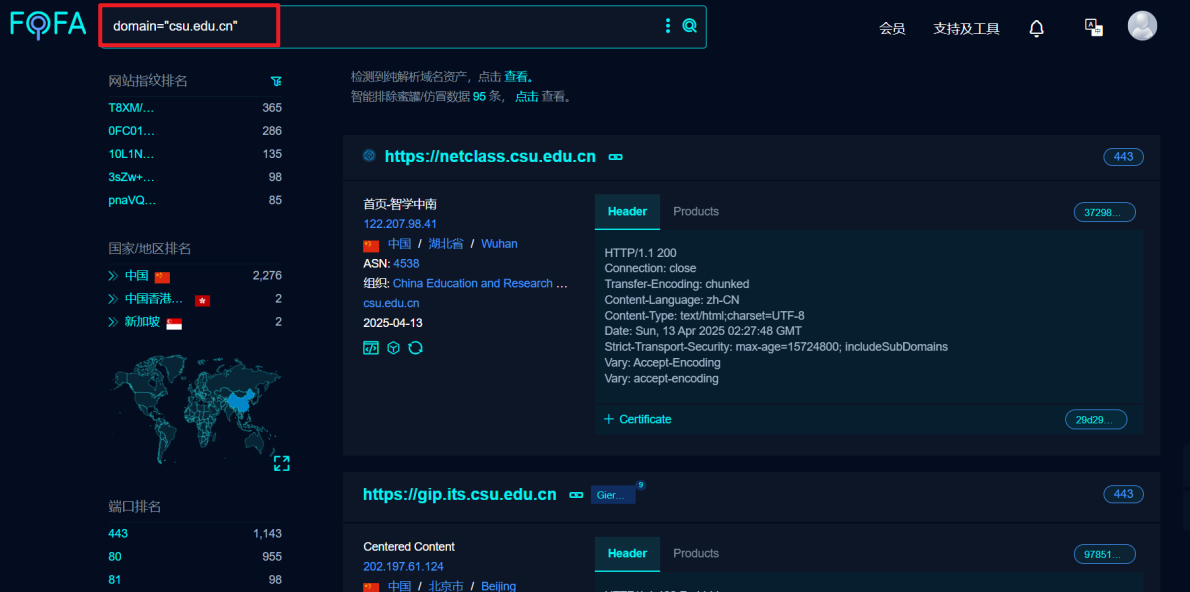Click the link icon beside netclass.csu.edu.cn

[x=616, y=157]
